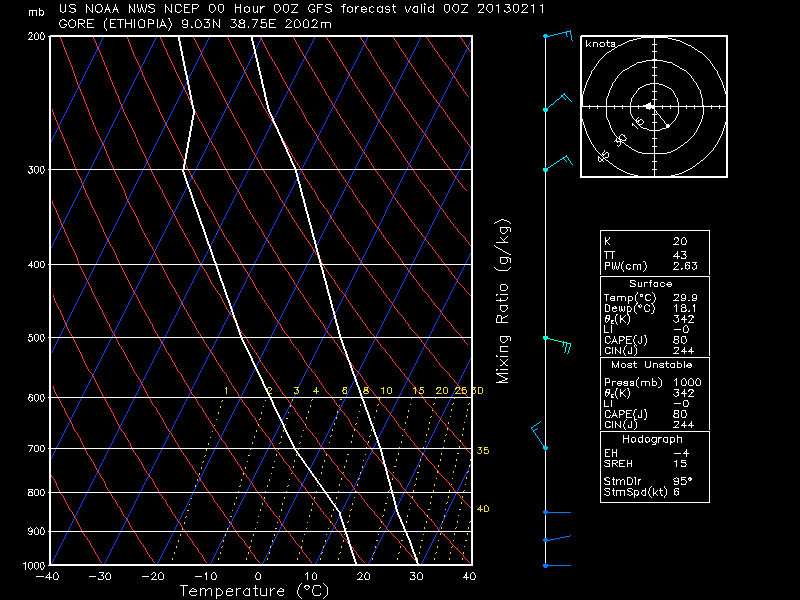Click the surface Dewp(°C) value 18.1
This screenshot has height=600, width=800.
point(685,308)
